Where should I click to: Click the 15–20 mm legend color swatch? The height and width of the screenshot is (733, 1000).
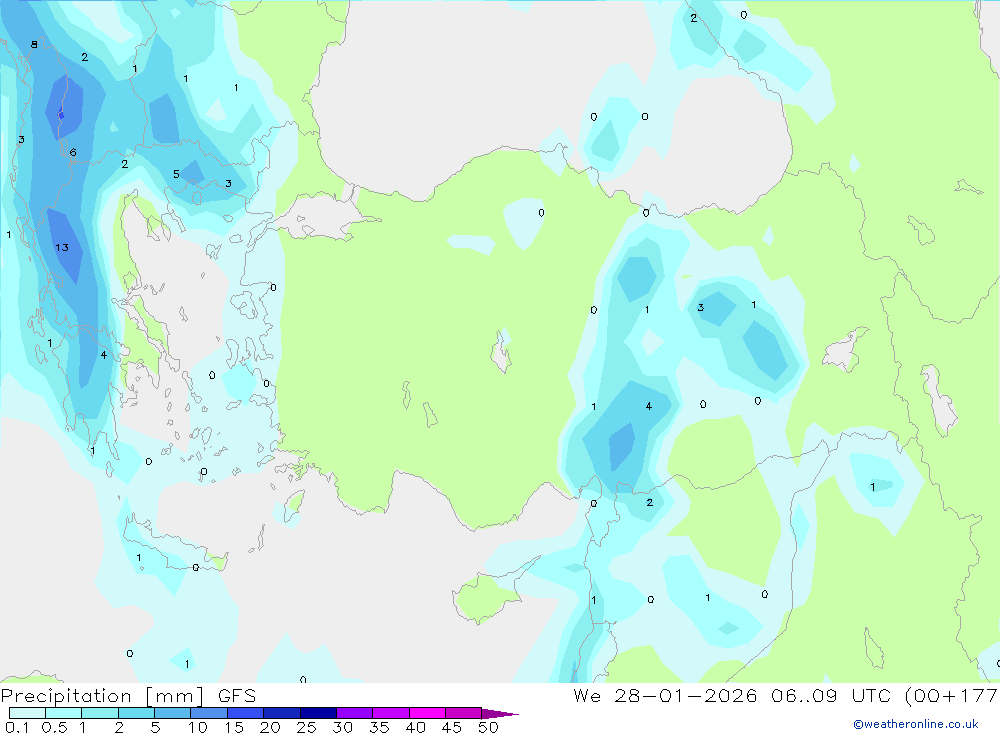245,713
